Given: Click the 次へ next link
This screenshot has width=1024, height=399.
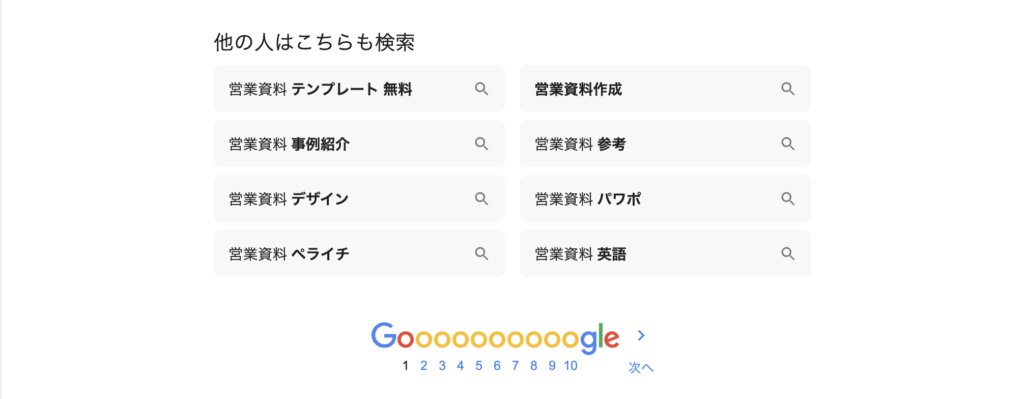Looking at the screenshot, I should click(641, 368).
